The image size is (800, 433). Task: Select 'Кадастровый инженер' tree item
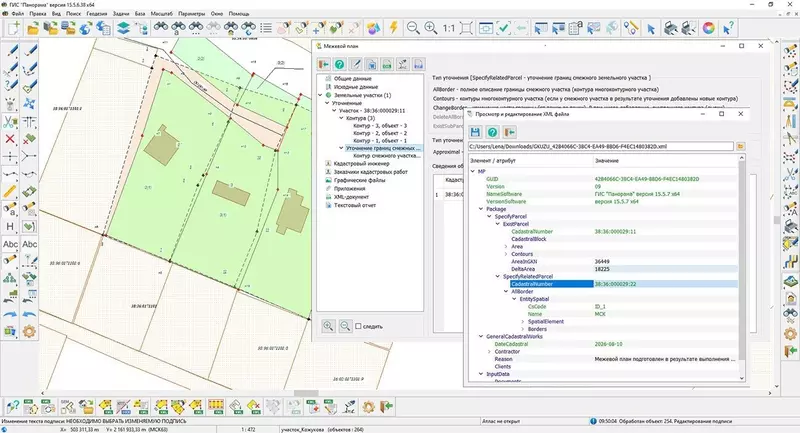click(x=362, y=164)
